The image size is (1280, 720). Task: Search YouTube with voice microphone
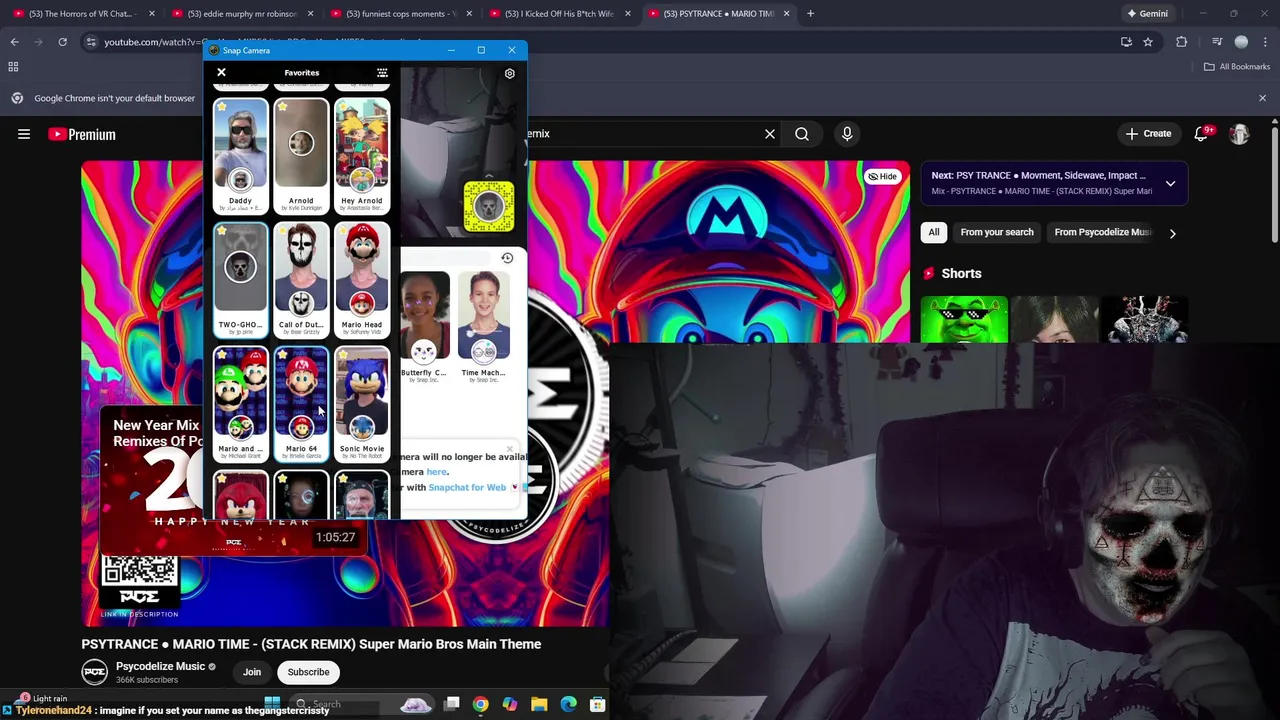pyautogui.click(x=847, y=134)
